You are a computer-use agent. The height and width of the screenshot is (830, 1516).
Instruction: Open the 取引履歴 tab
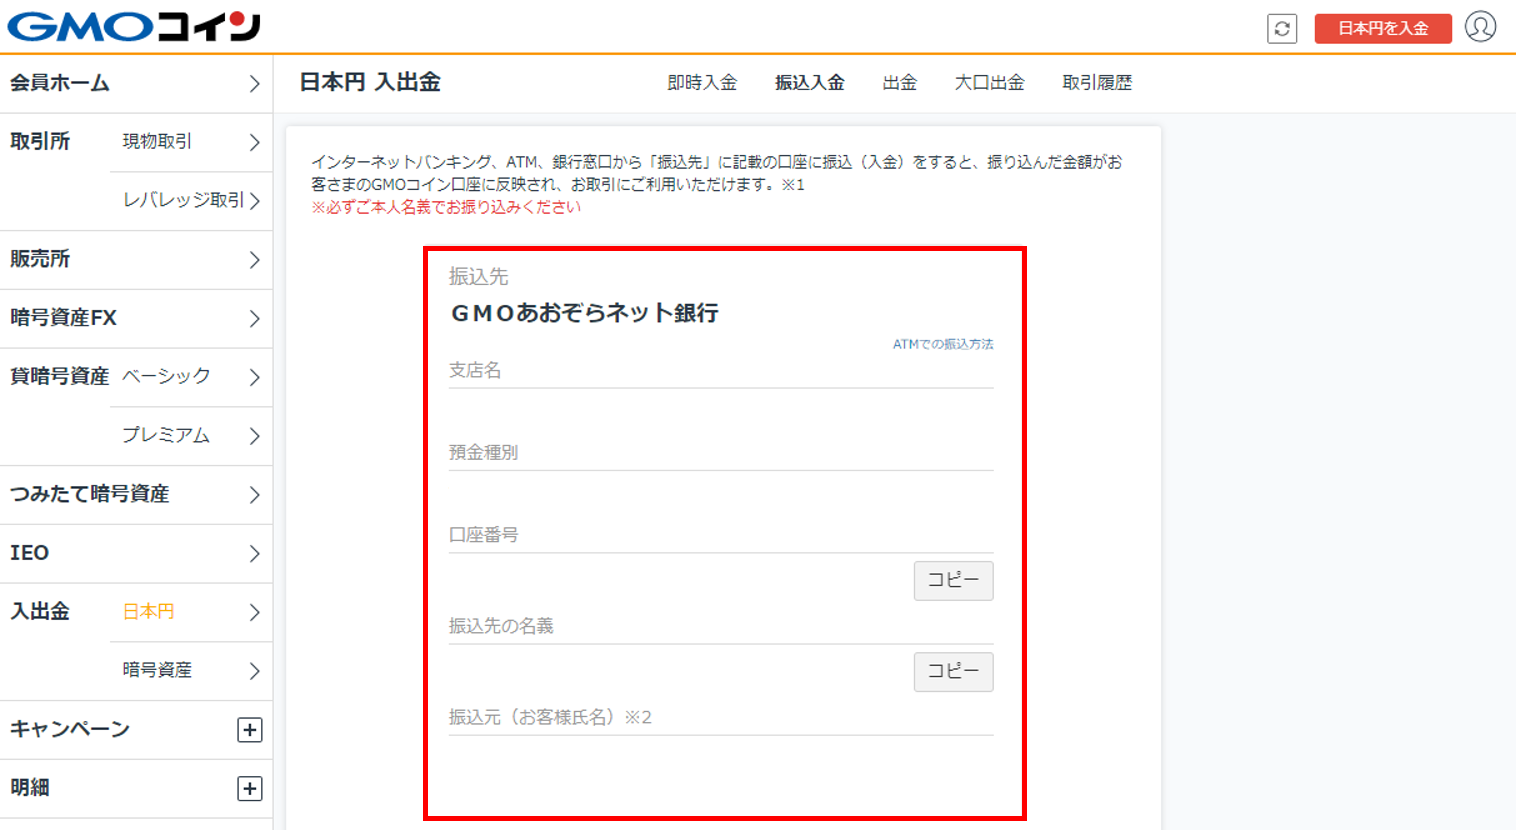click(x=1093, y=83)
